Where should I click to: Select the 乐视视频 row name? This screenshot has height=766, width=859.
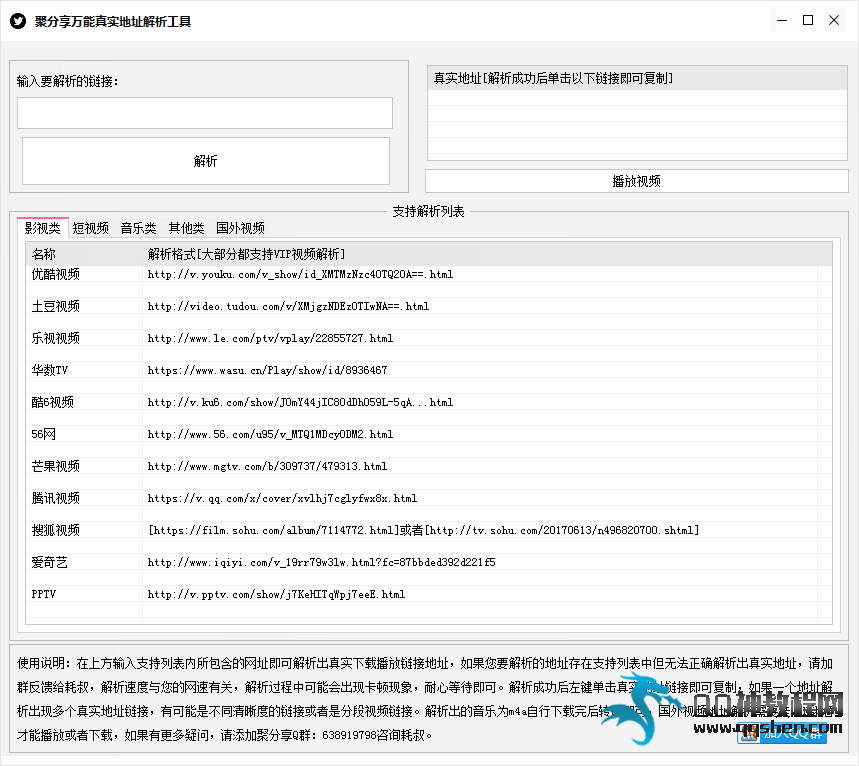55,338
